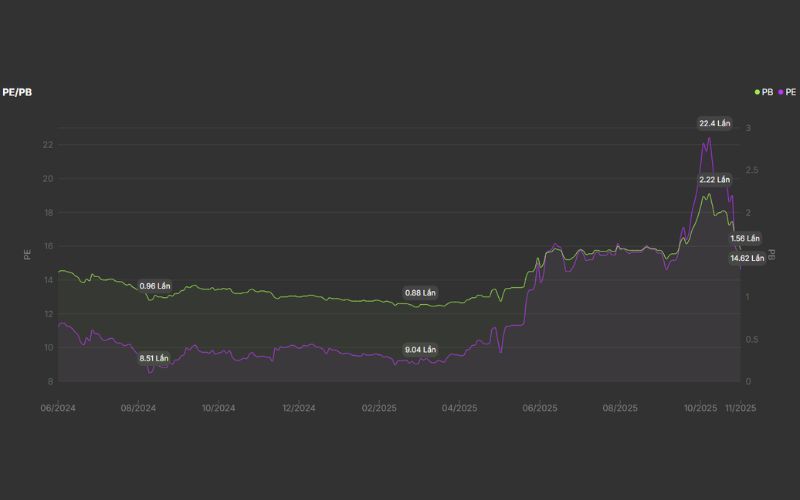
Task: Select the 0.96 Lần data label
Action: tap(155, 286)
